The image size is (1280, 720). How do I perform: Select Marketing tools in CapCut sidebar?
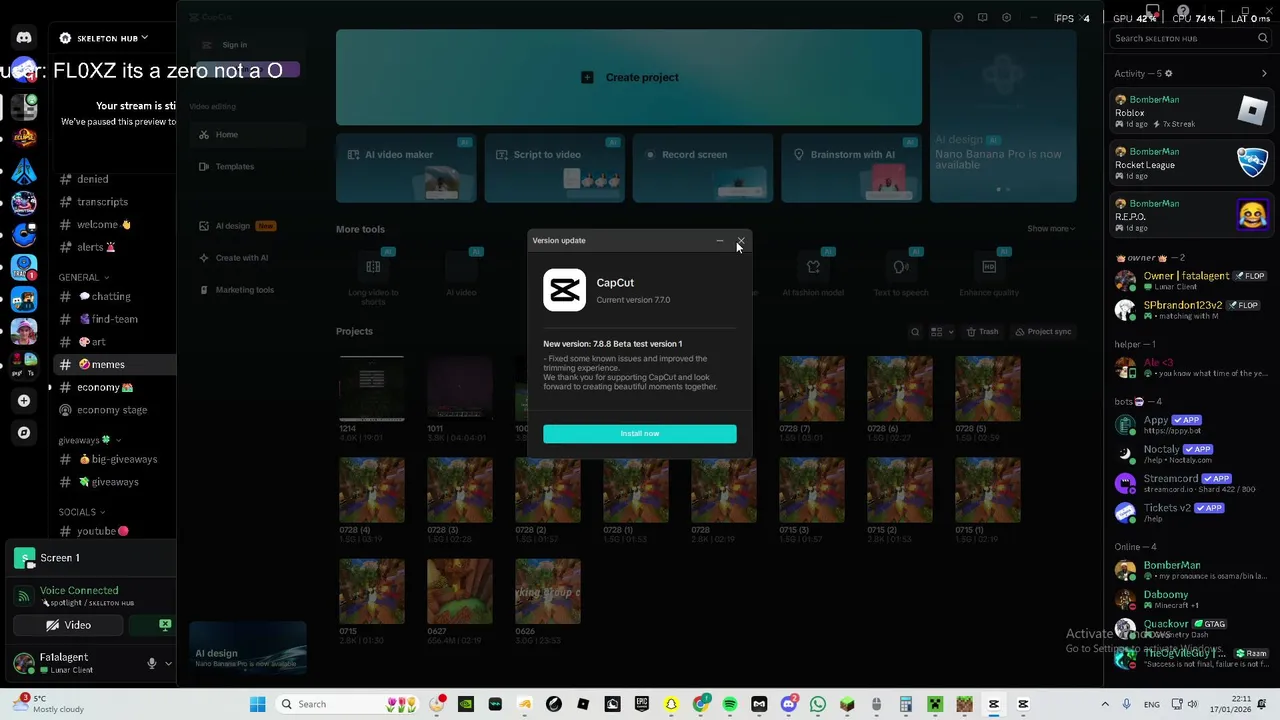click(x=247, y=290)
